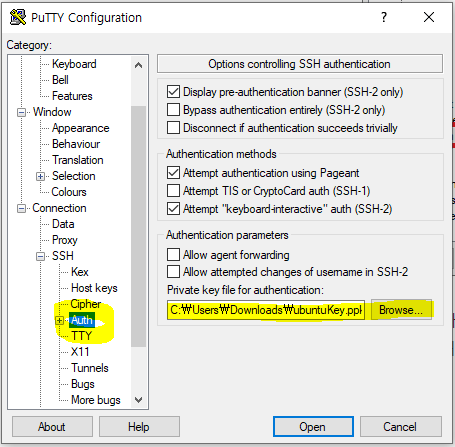The width and height of the screenshot is (455, 447).
Task: Open Translation settings
Action: tap(78, 160)
